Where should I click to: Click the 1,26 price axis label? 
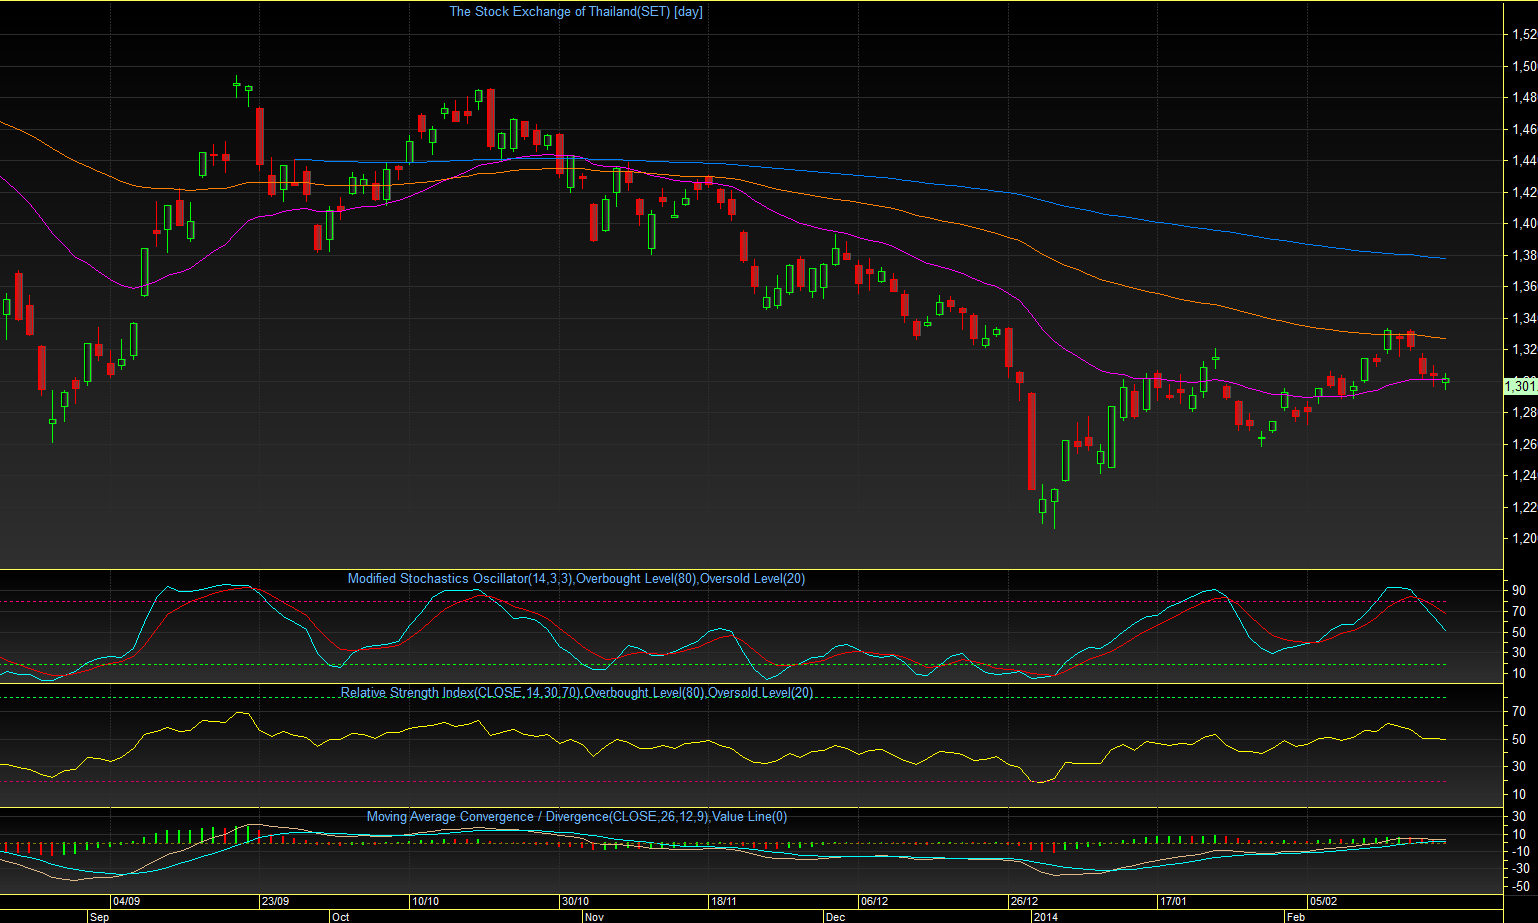point(1524,445)
